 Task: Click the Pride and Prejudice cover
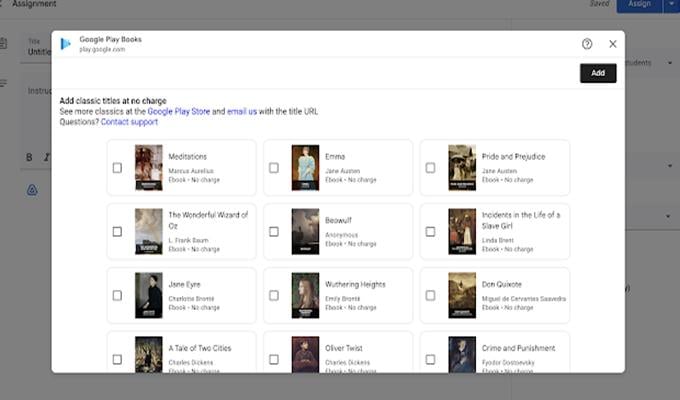pyautogui.click(x=462, y=167)
